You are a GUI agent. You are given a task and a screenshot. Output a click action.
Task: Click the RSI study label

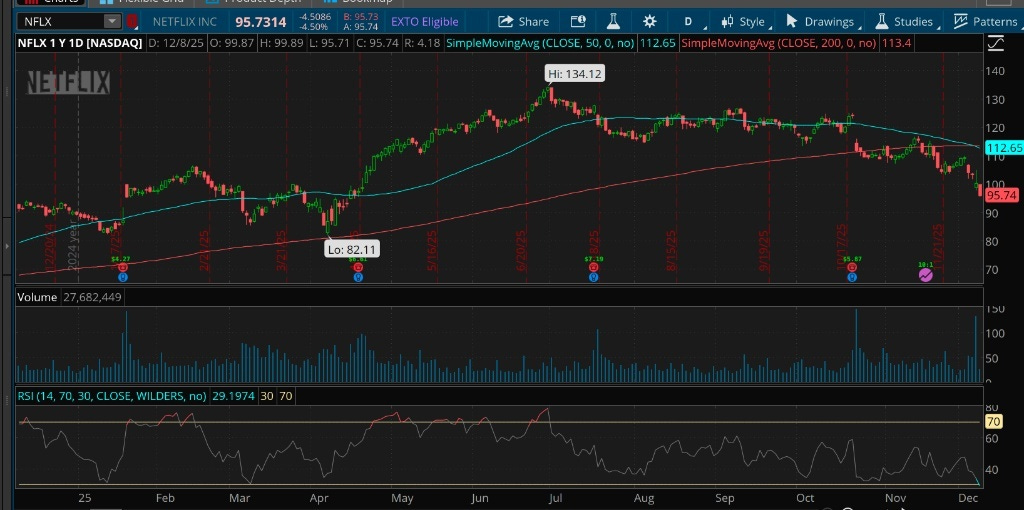[x=112, y=396]
